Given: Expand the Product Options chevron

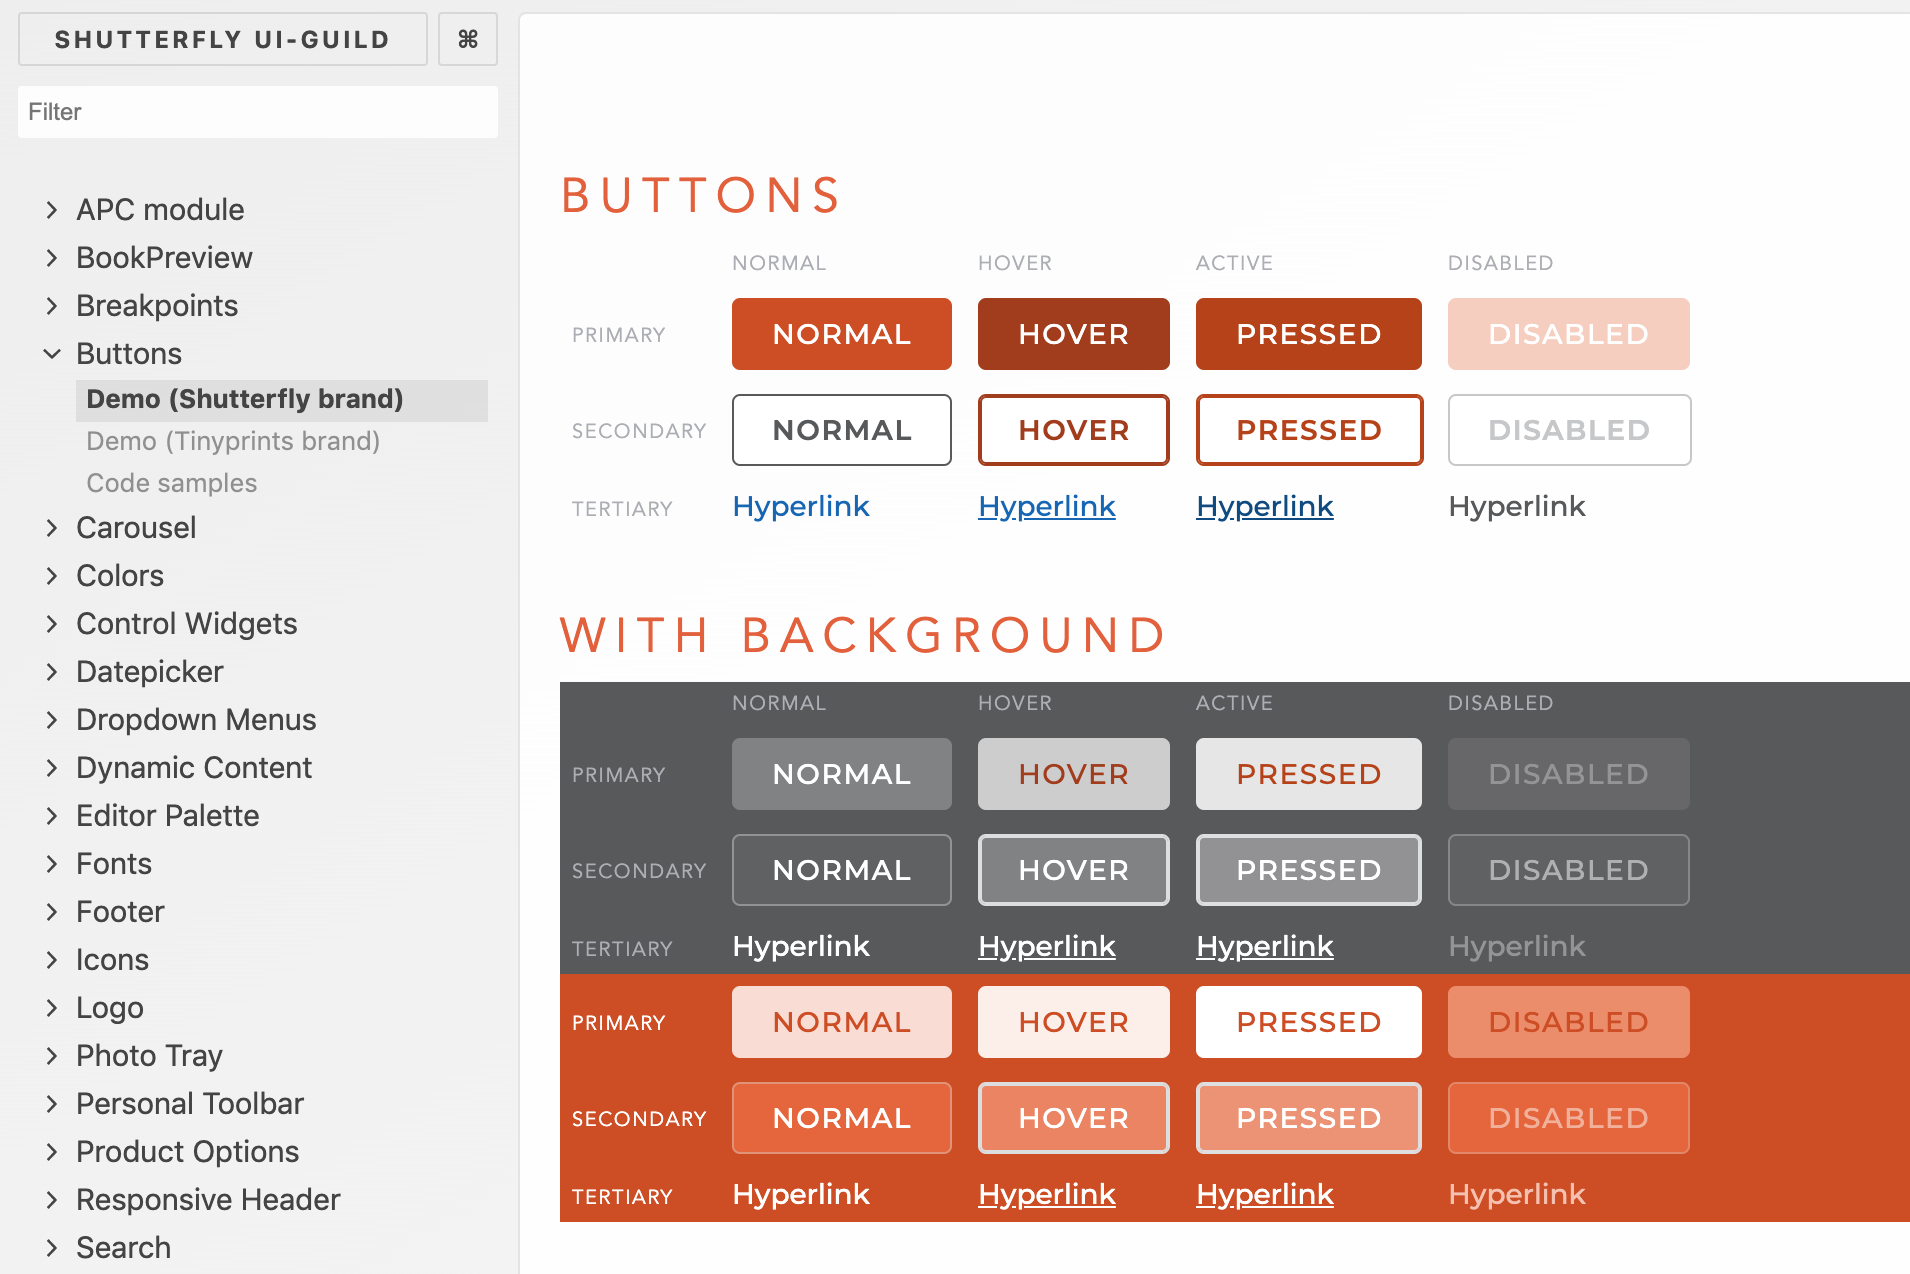Looking at the screenshot, I should [x=52, y=1152].
